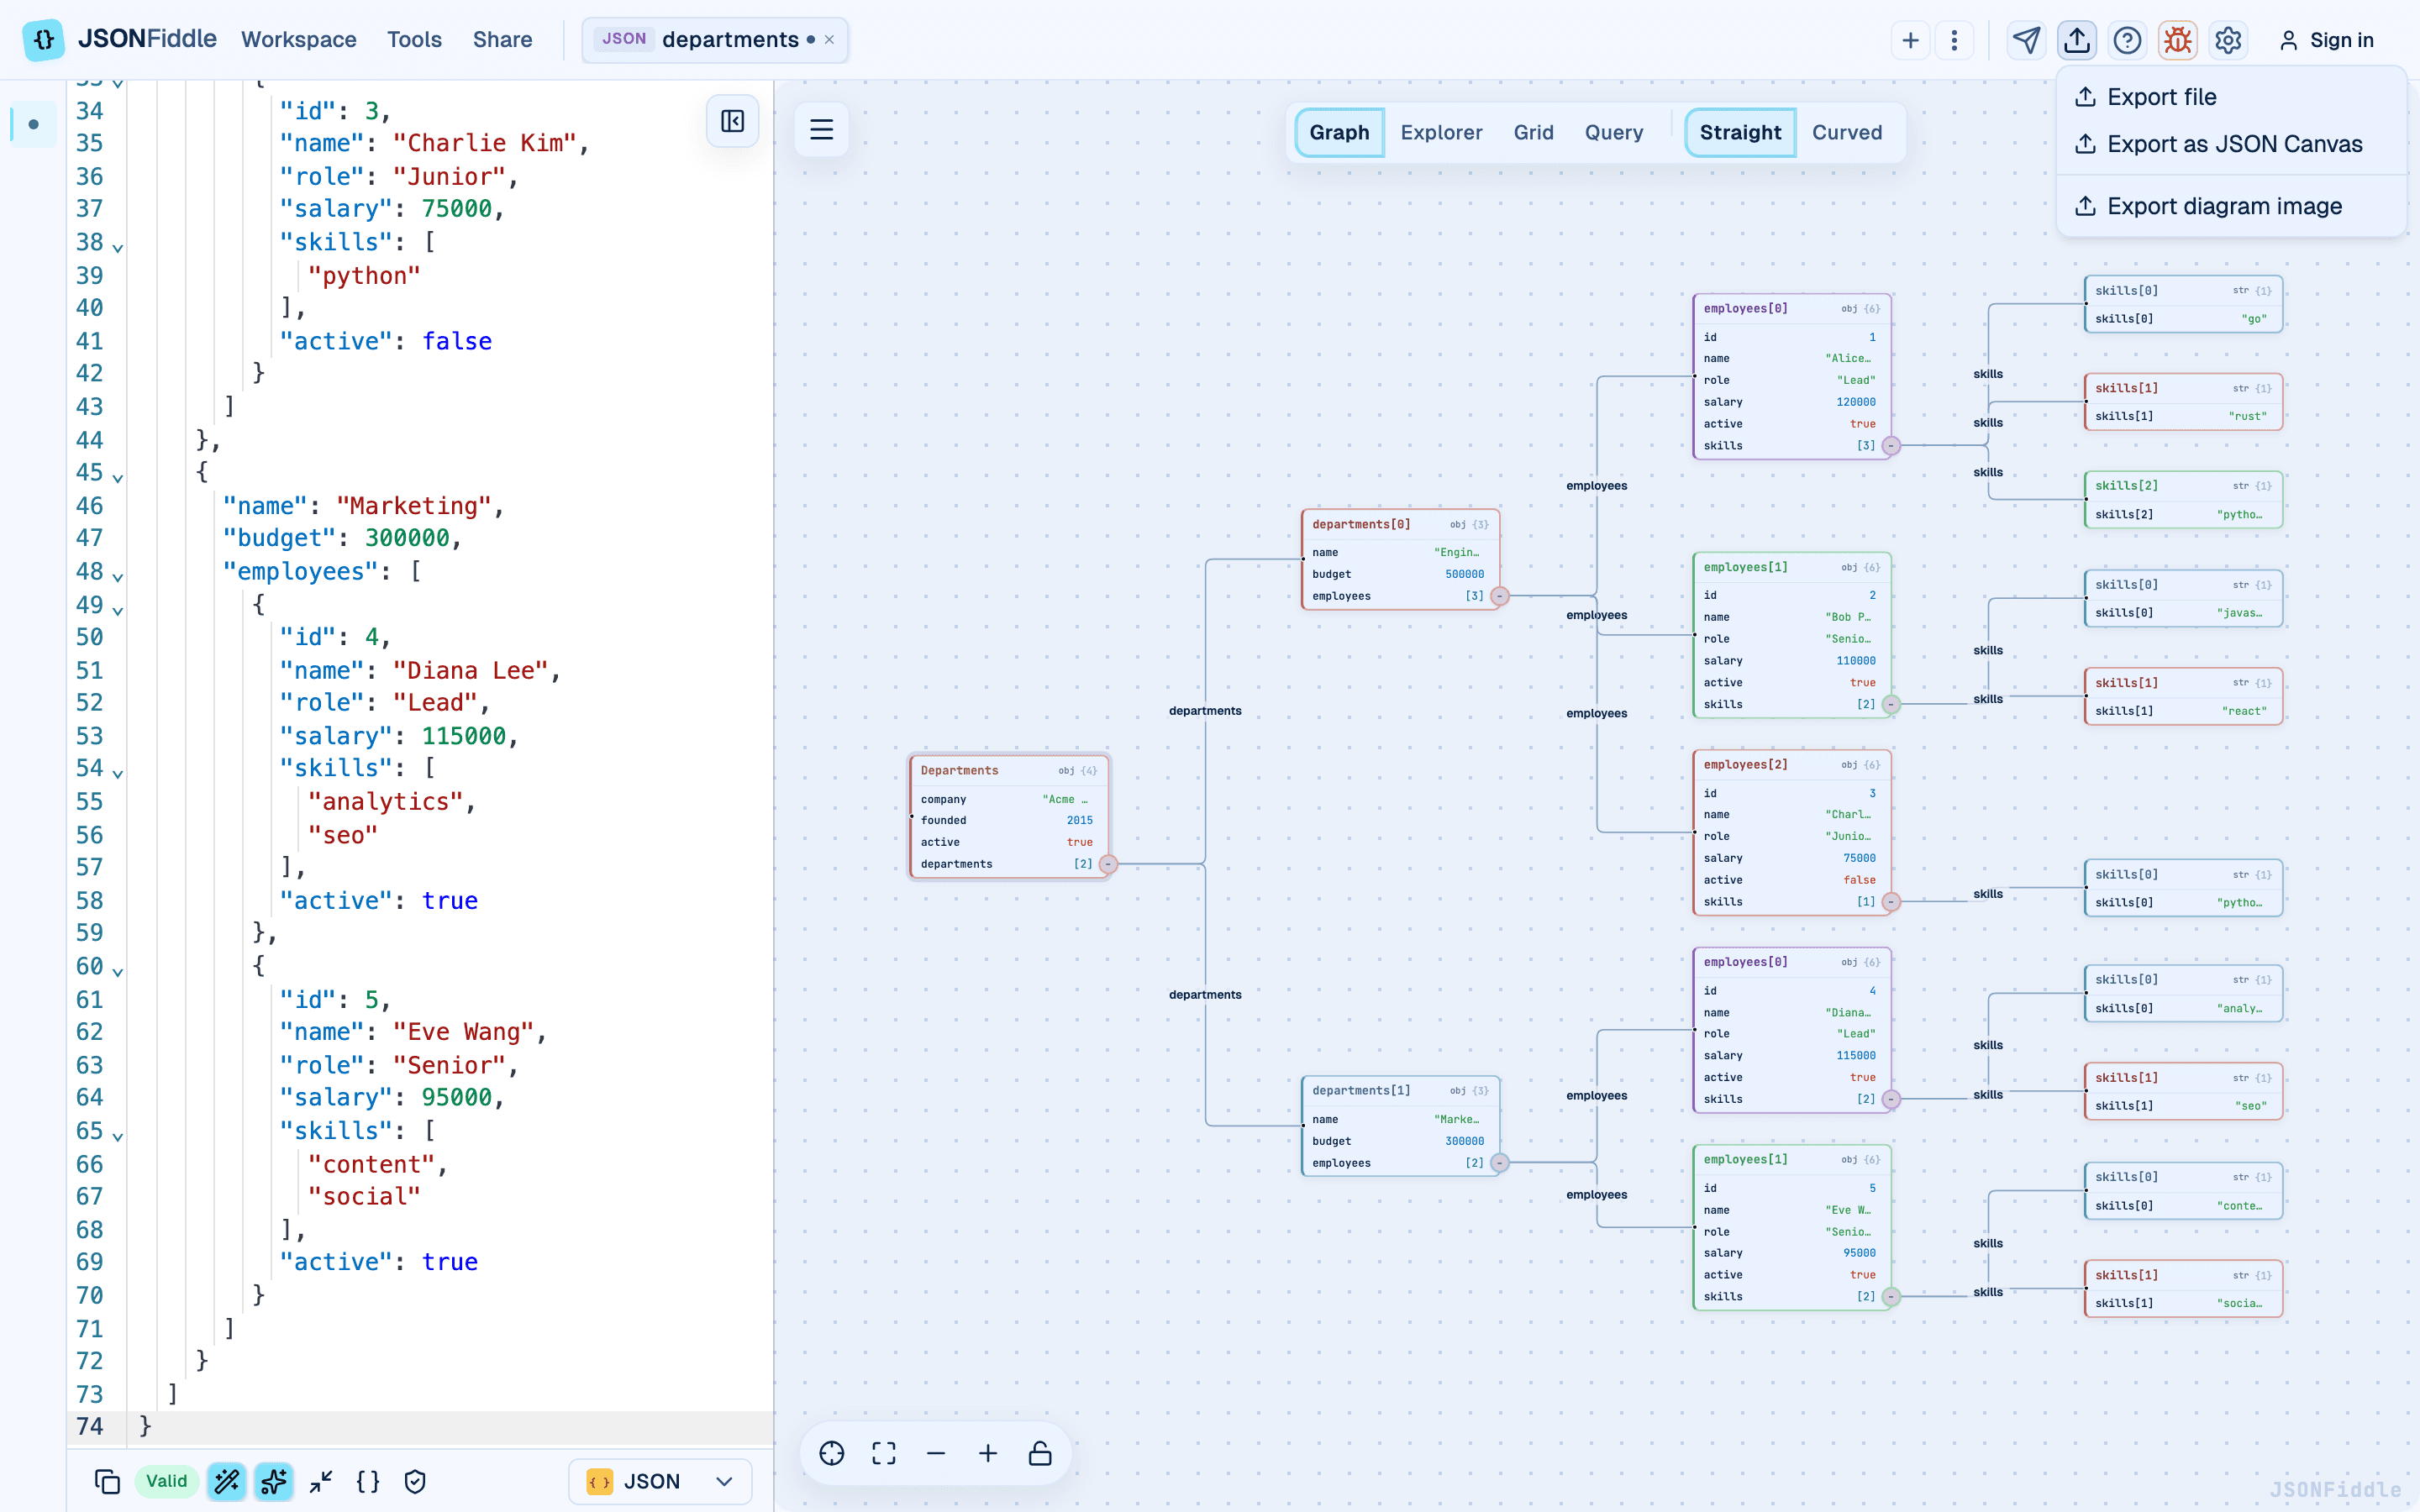Click the skills[1] "react" node
Screen dimensions: 2420x1512
(x=2183, y=697)
